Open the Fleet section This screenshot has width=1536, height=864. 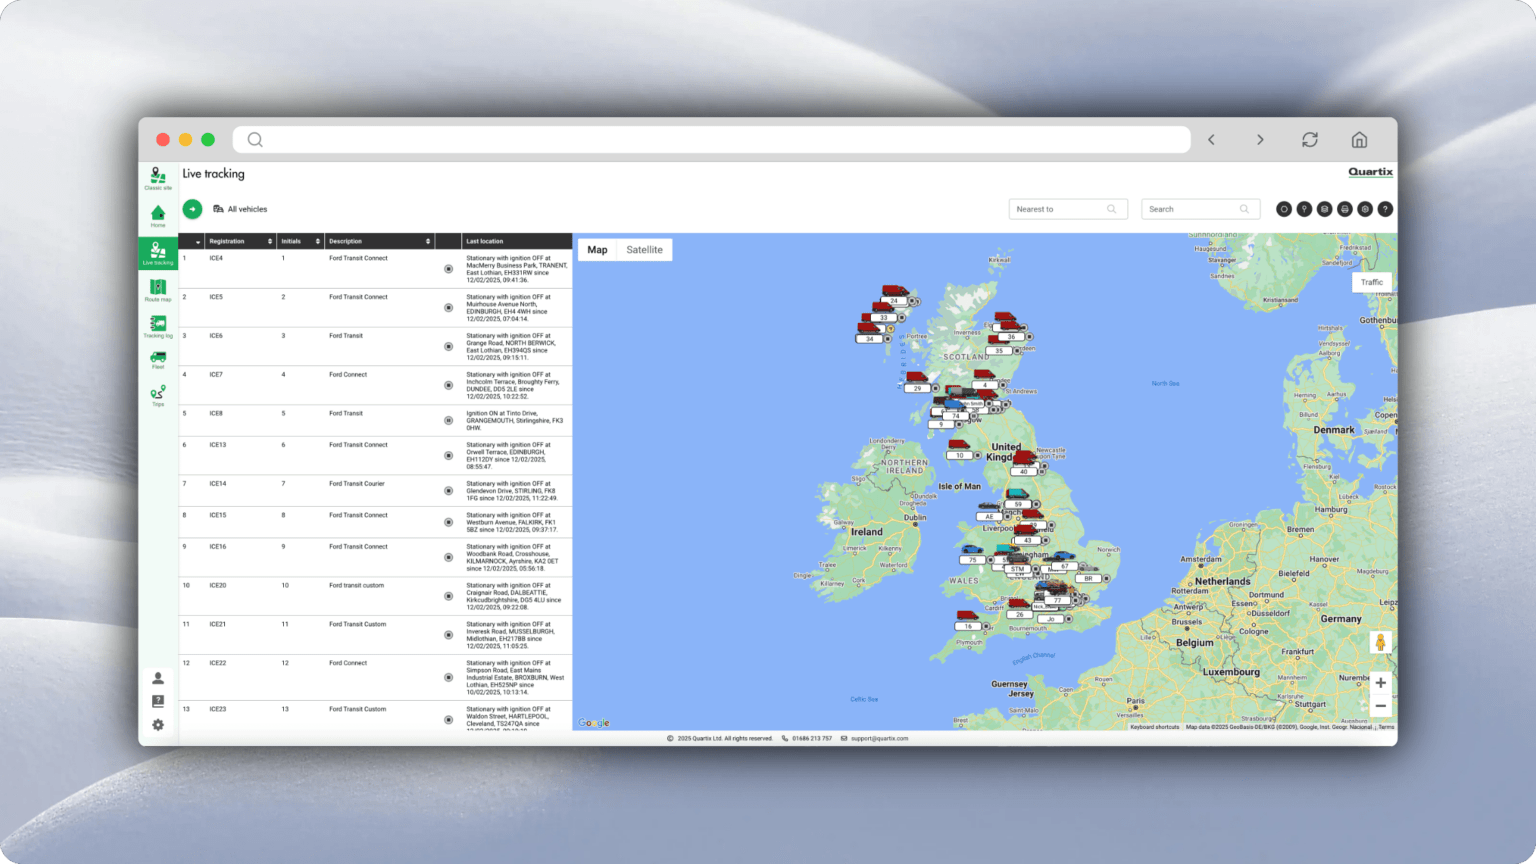point(157,358)
